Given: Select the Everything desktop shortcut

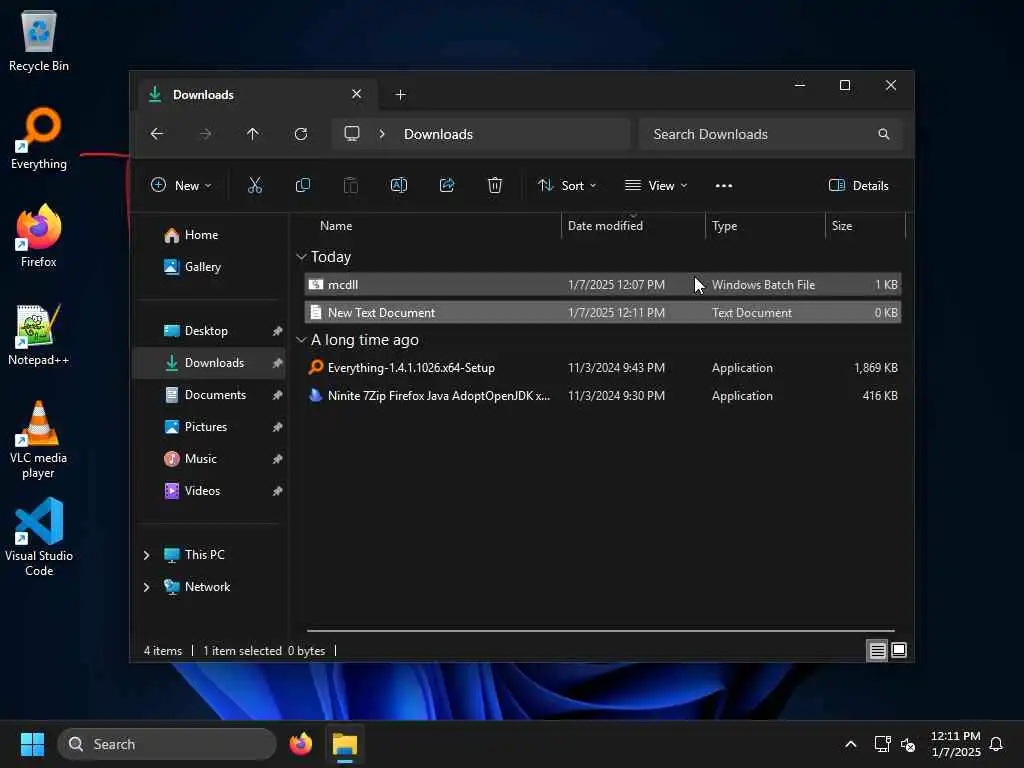Looking at the screenshot, I should [x=39, y=138].
